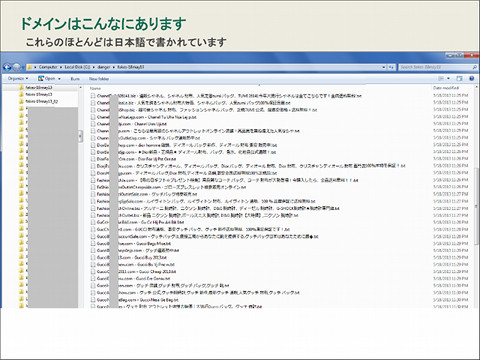Expand the dropdown arrow next to Open
The height and width of the screenshot is (360, 480).
(59, 79)
